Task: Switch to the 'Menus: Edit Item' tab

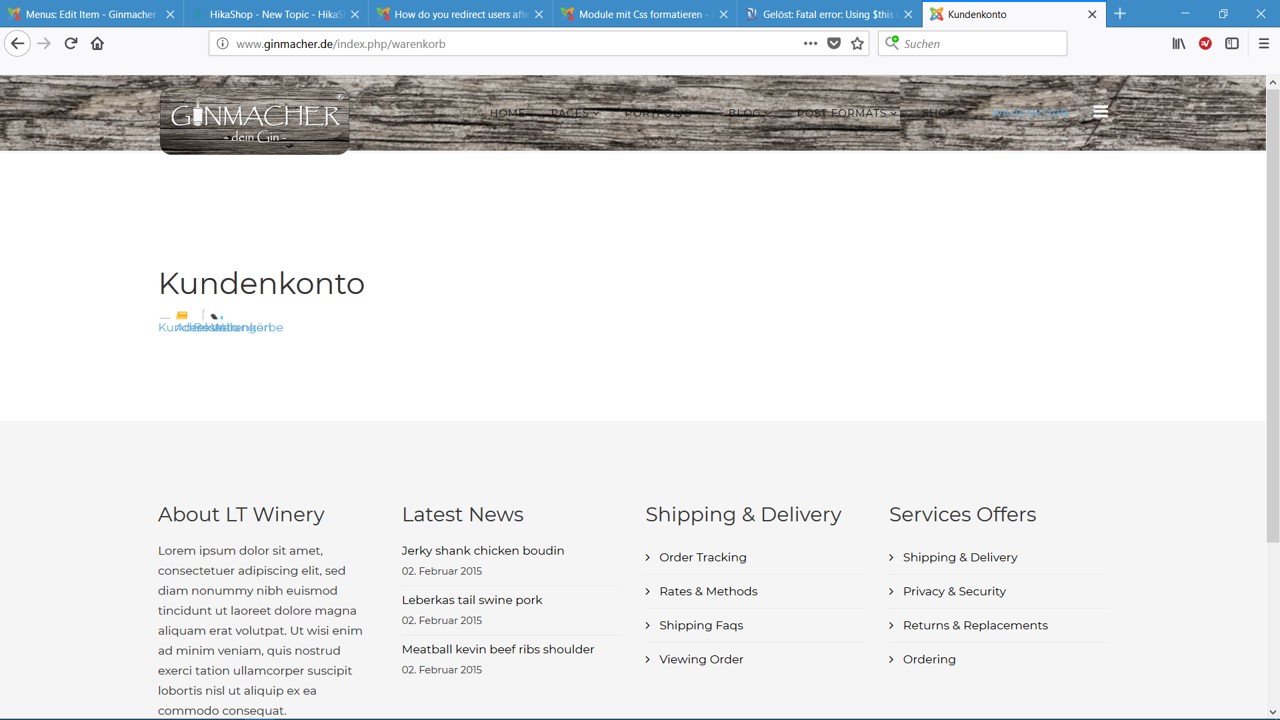Action: tap(91, 15)
